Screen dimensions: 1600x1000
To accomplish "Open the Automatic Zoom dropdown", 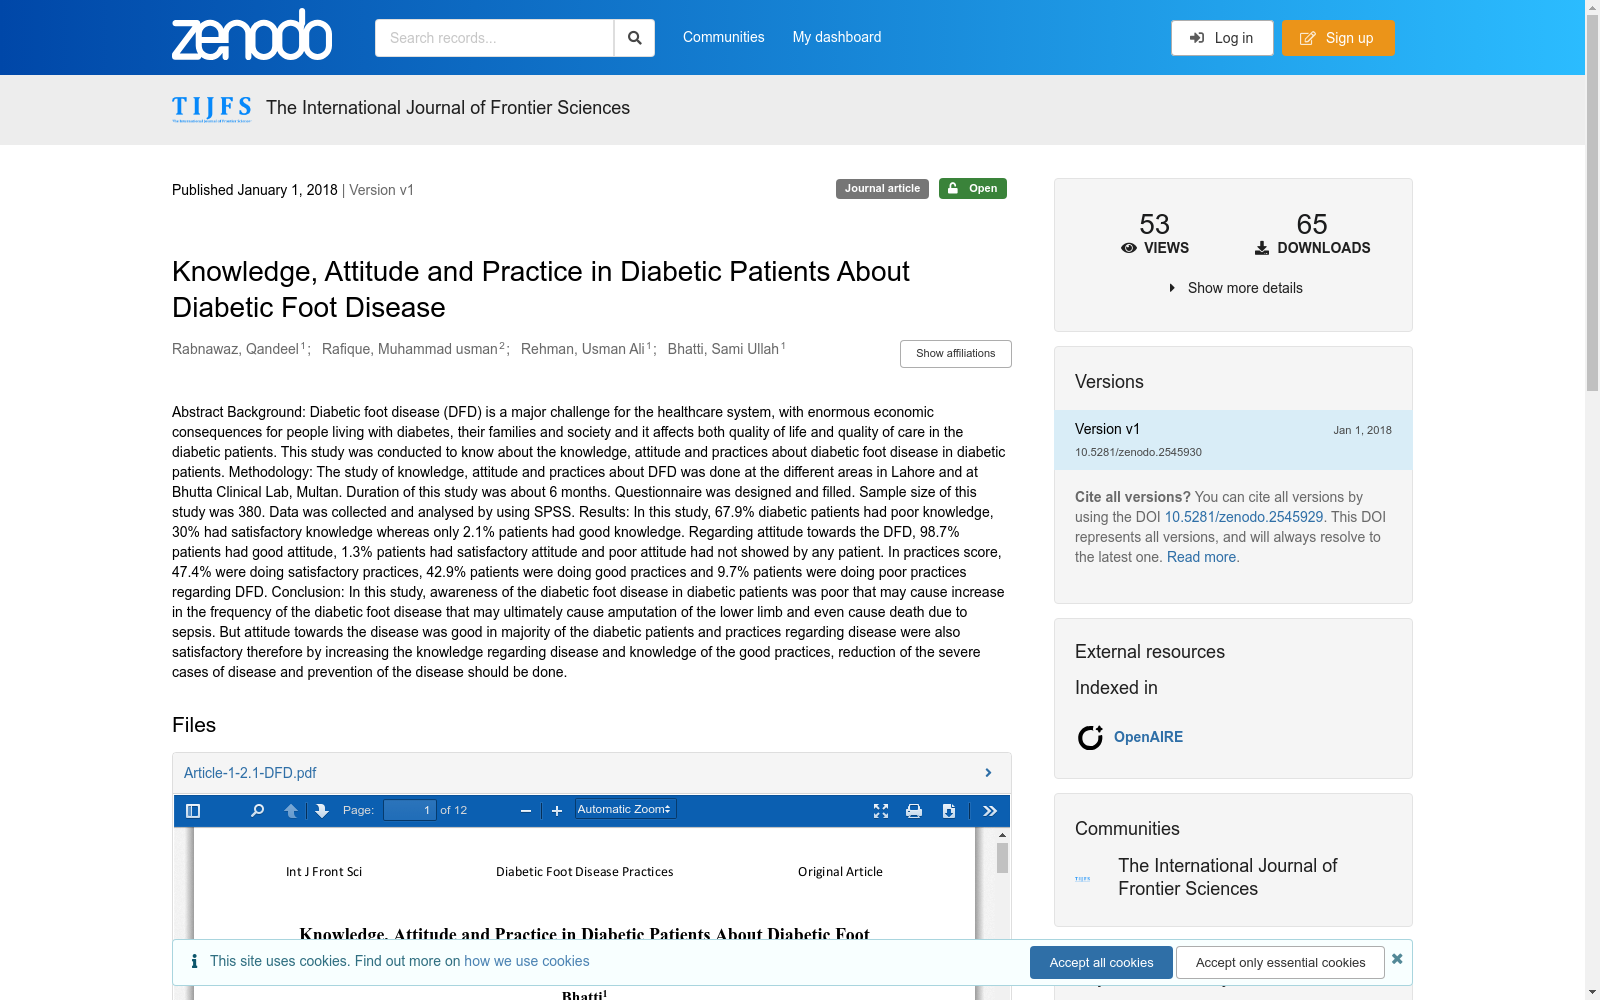I will pos(625,809).
